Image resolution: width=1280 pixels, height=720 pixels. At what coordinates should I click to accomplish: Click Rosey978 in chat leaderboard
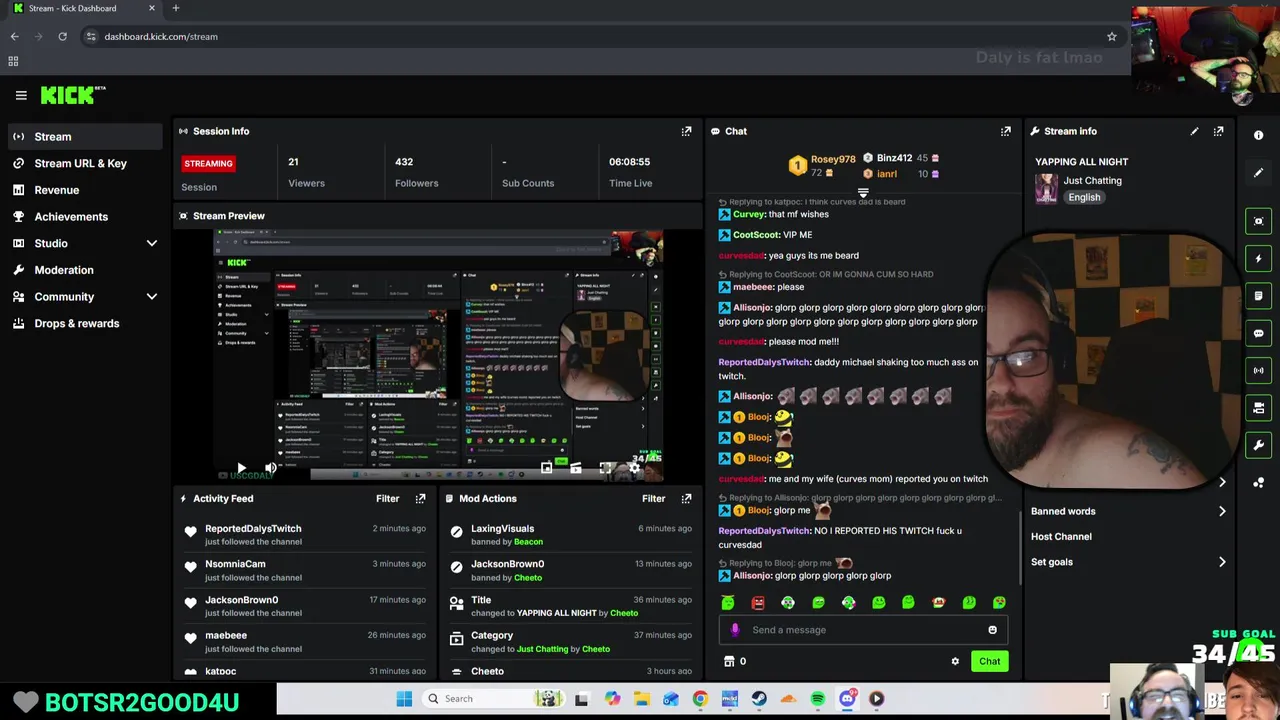pos(833,159)
